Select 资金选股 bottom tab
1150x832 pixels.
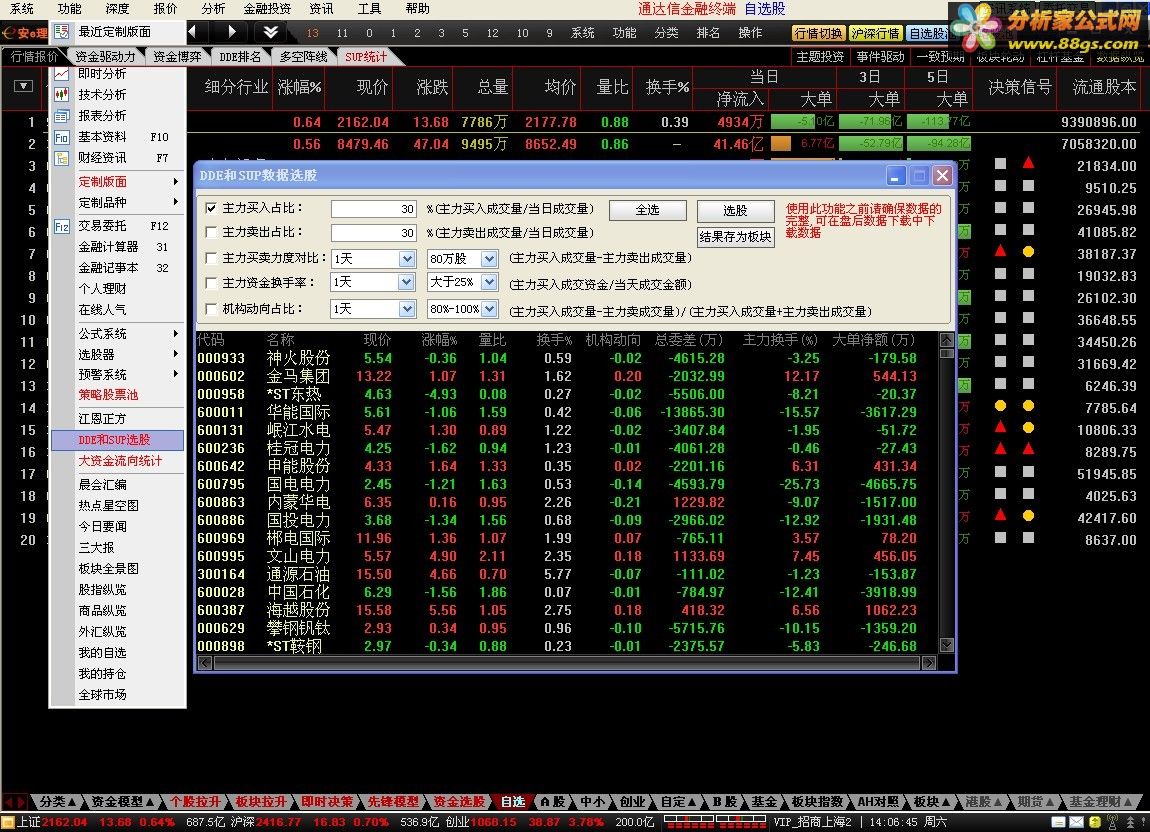459,802
